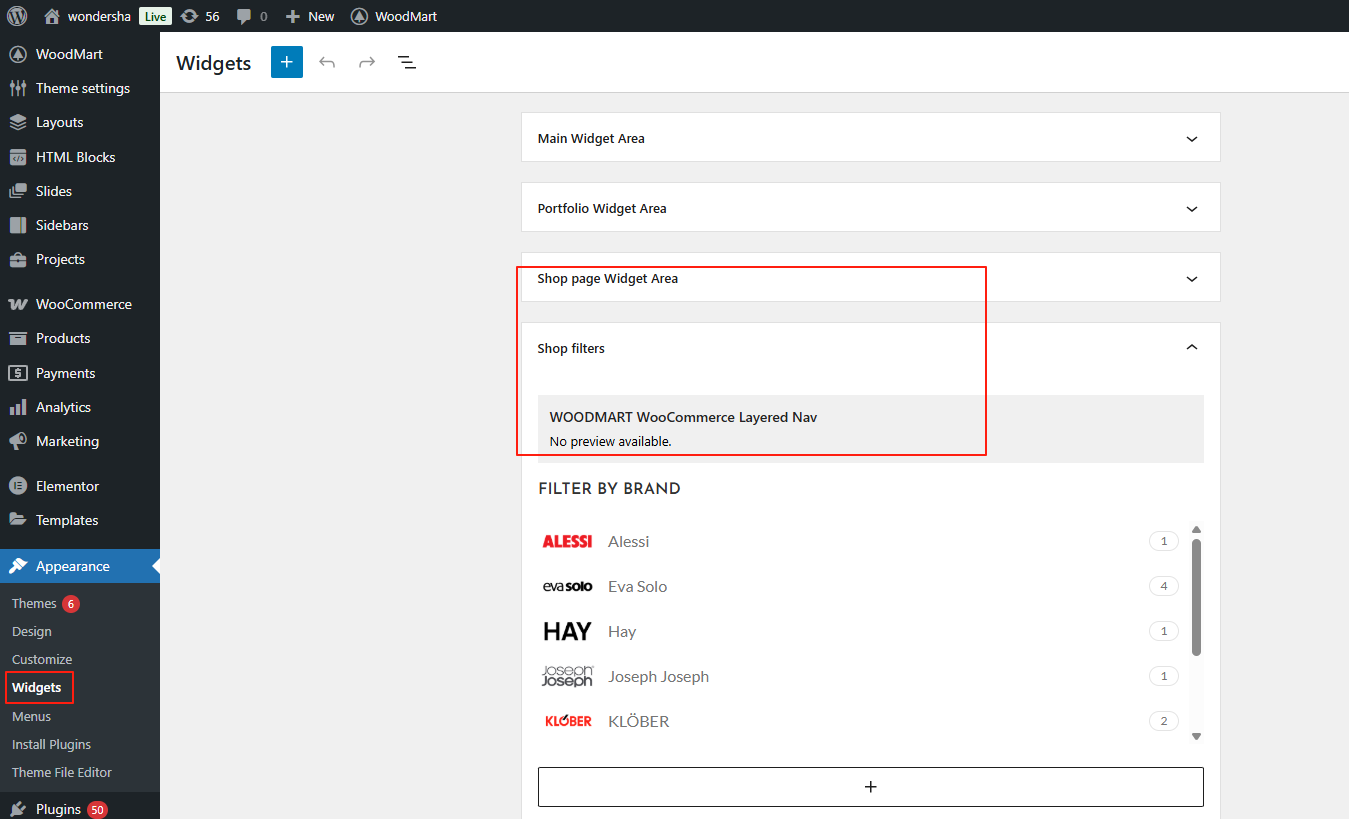The width and height of the screenshot is (1349, 819).
Task: Select the Eva Solo brand filter
Action: click(637, 586)
